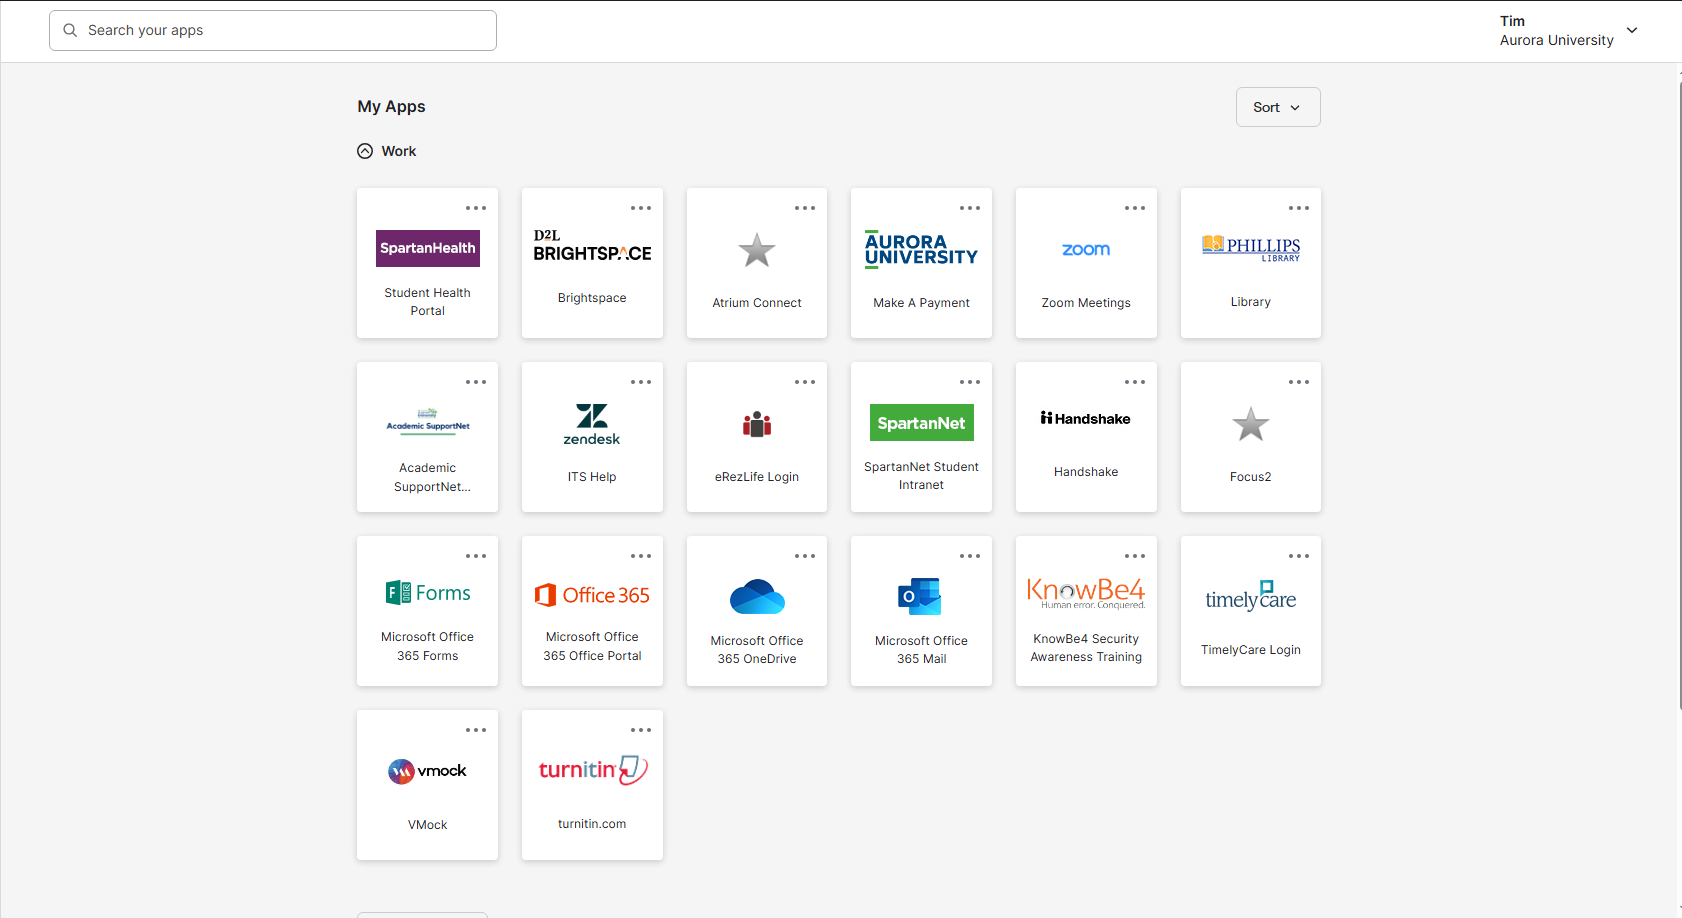Open Focus2 star icon
This screenshot has height=918, width=1682.
[x=1251, y=424]
